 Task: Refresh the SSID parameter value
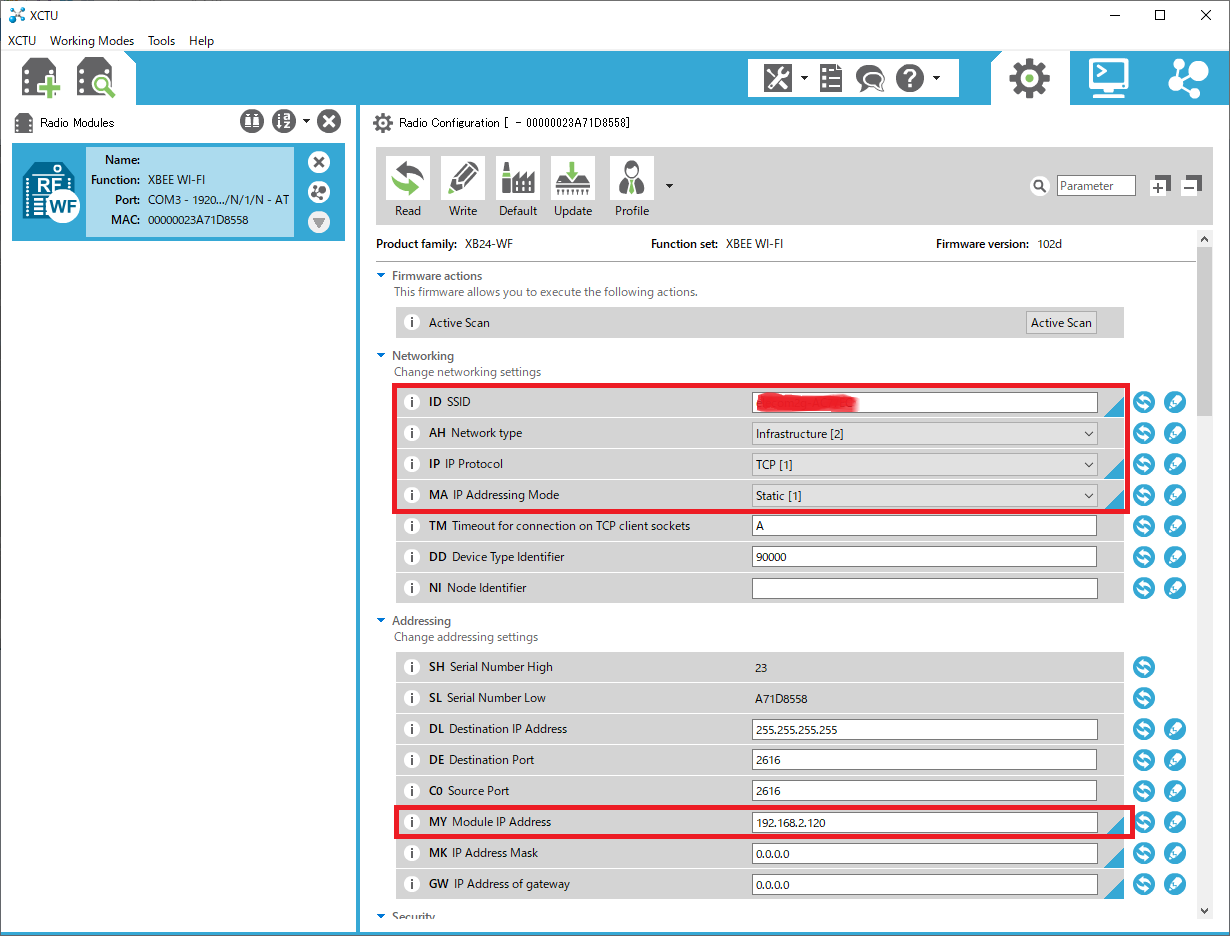[1144, 403]
